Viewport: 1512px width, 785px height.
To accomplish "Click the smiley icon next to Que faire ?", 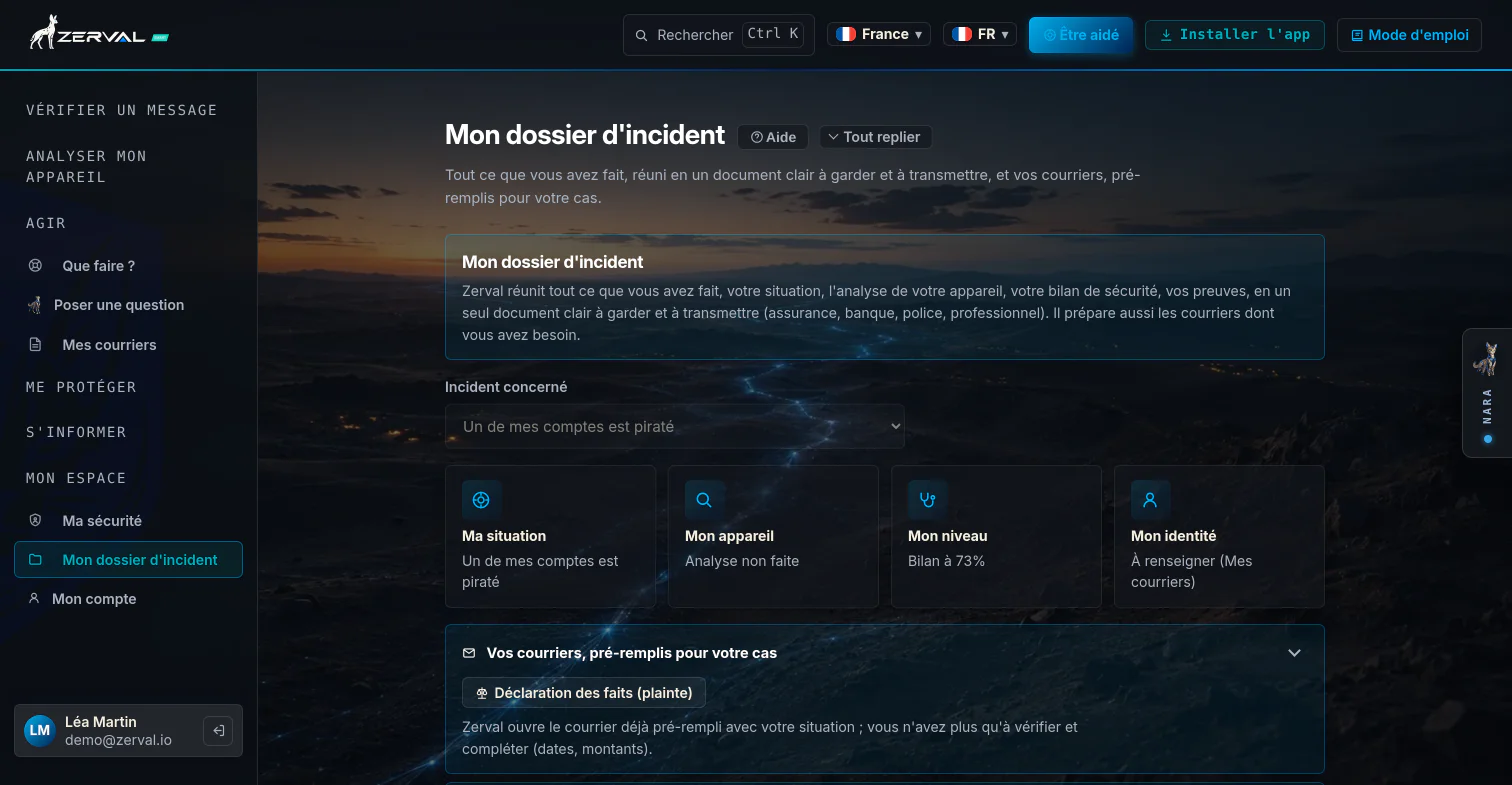I will point(35,266).
